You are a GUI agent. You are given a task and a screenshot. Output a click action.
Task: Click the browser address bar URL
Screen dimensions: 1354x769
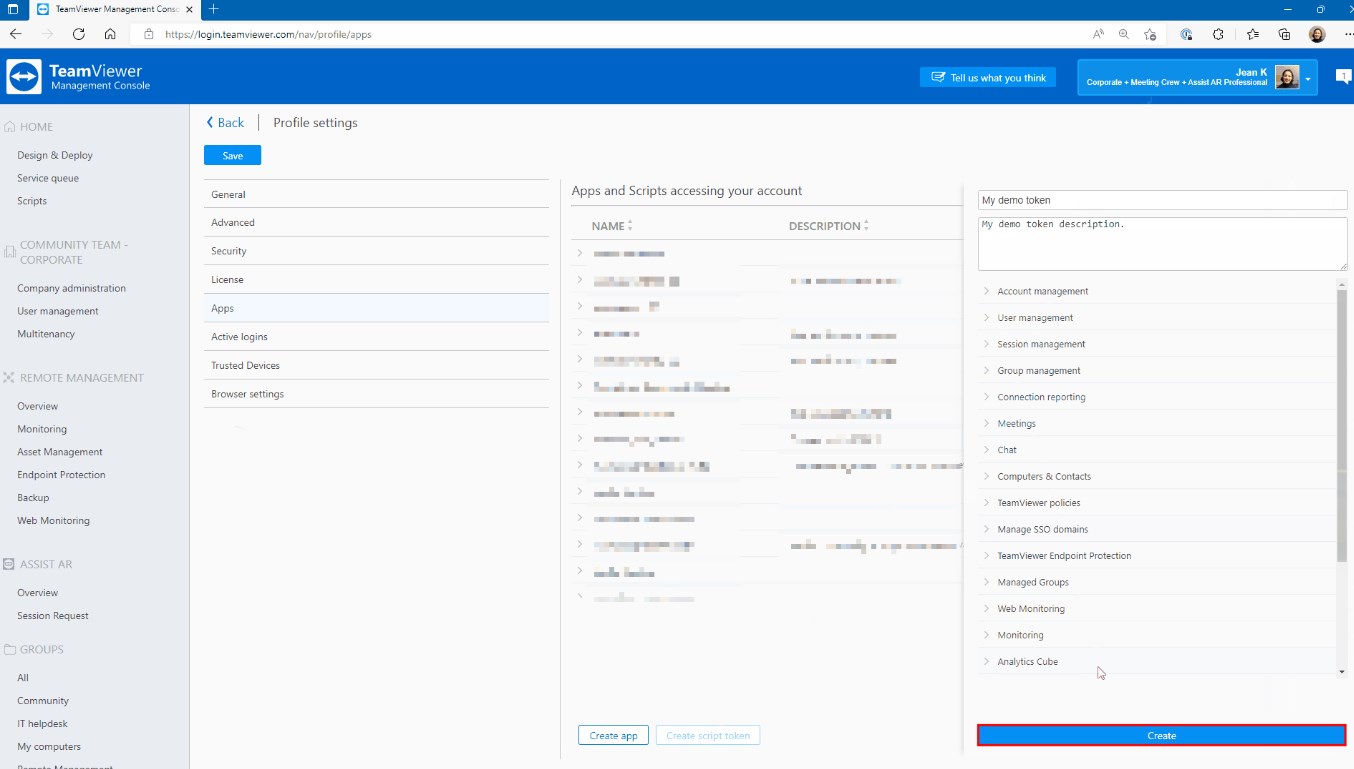click(268, 34)
